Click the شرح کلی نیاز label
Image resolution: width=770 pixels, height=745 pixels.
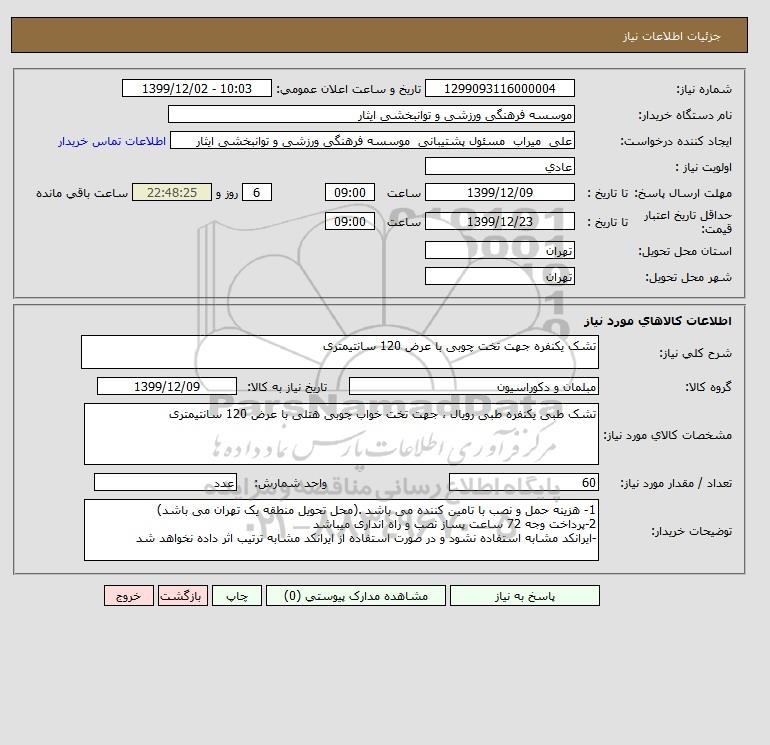(695, 353)
